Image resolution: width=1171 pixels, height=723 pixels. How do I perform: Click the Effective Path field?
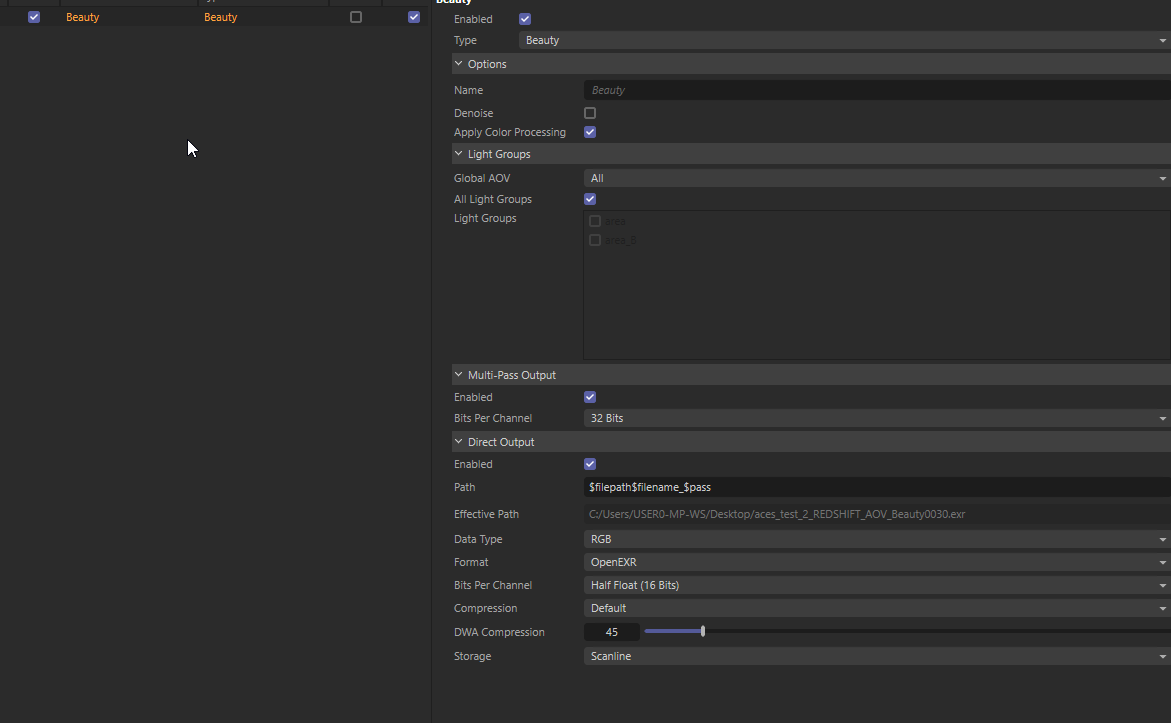click(x=877, y=514)
